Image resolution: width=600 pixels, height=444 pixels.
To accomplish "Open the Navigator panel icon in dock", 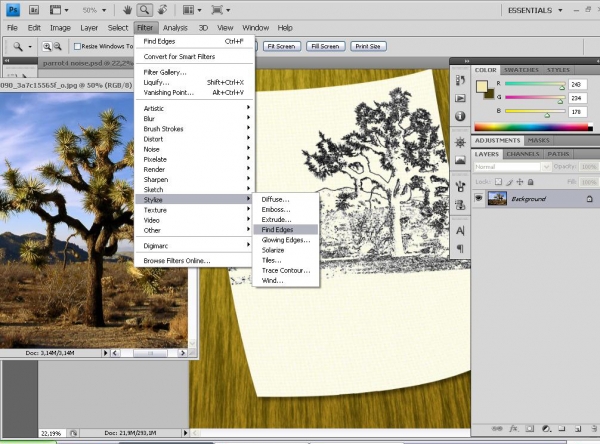I will pyautogui.click(x=460, y=143).
